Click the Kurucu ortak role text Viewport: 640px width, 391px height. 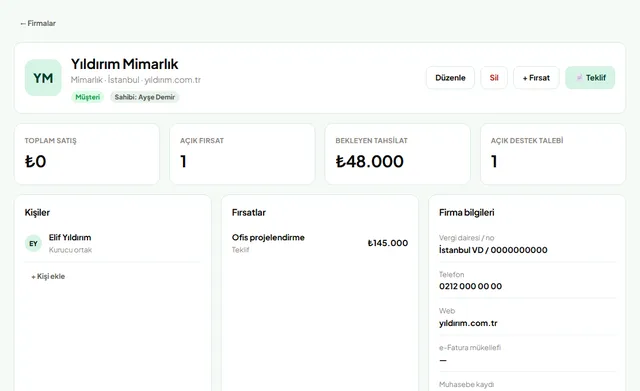tap(70, 250)
